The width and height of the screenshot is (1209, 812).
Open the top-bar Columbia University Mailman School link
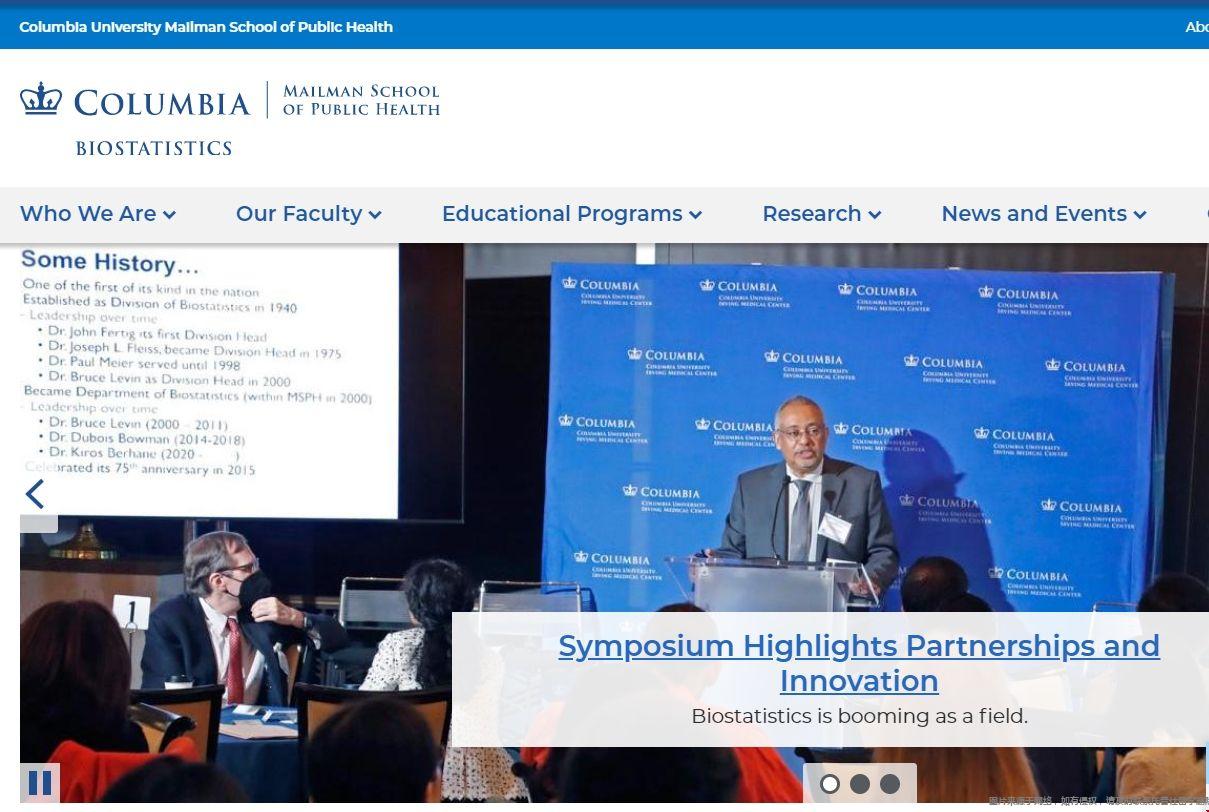(206, 27)
